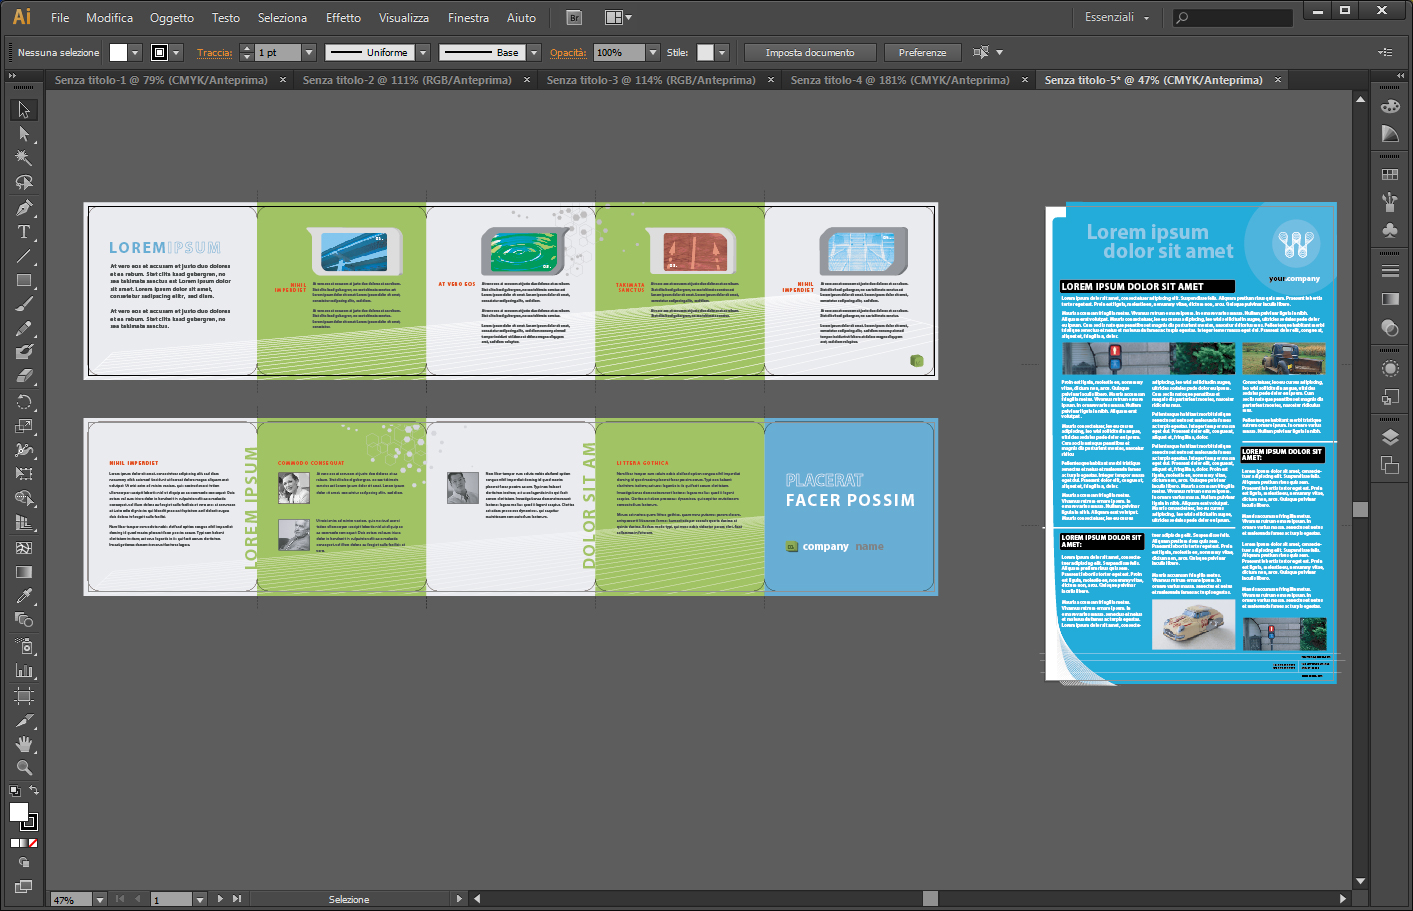Expand the Opacità percentage dropdown
The image size is (1413, 911).
653,52
